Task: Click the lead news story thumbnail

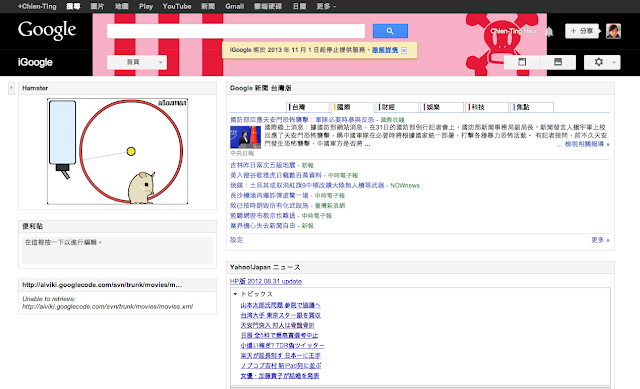Action: (245, 137)
